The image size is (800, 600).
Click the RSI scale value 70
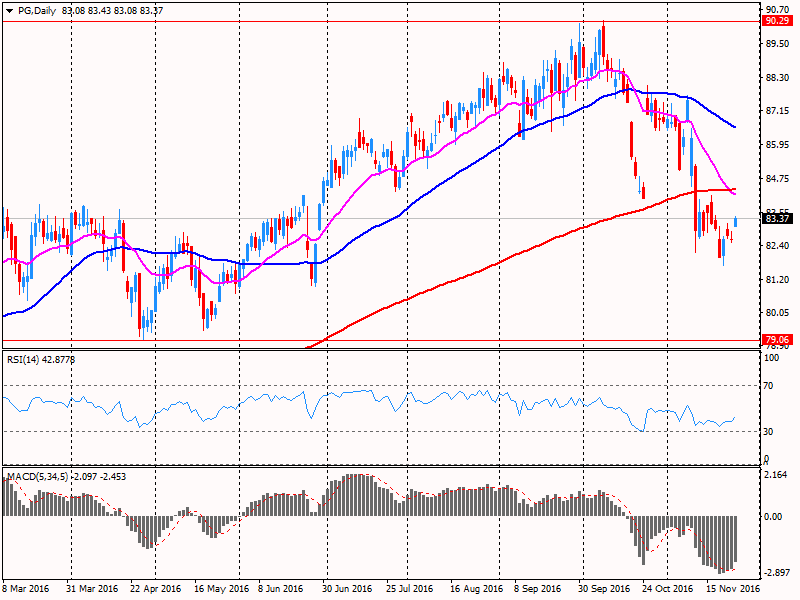point(770,385)
